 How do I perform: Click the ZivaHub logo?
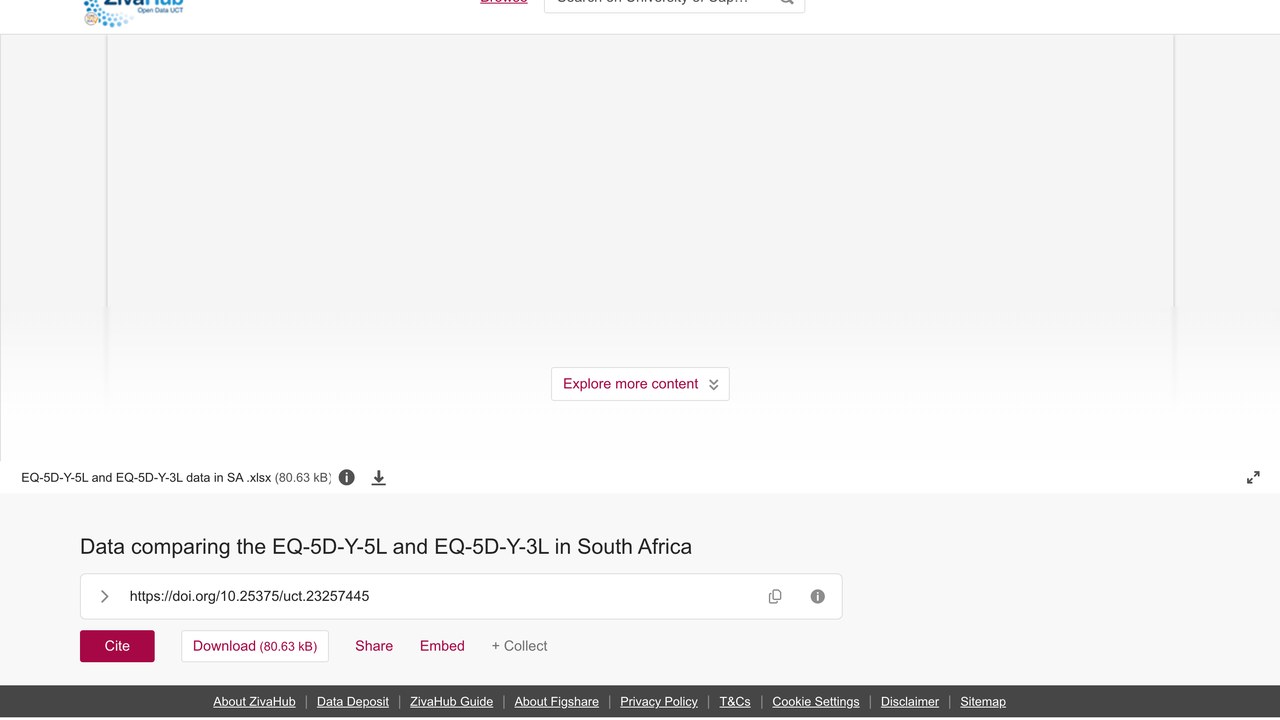[x=135, y=12]
